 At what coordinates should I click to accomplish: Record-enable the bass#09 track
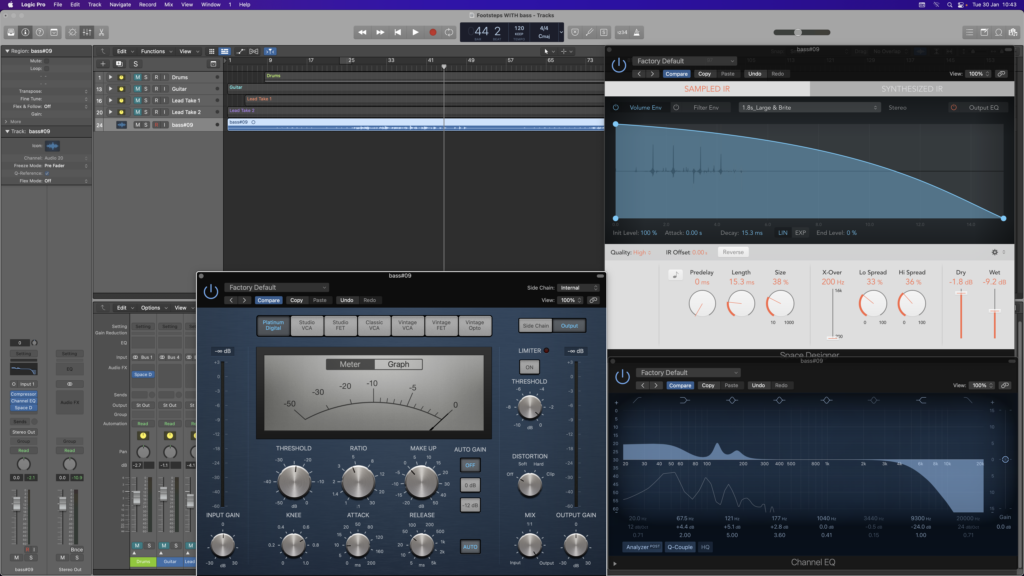point(156,125)
